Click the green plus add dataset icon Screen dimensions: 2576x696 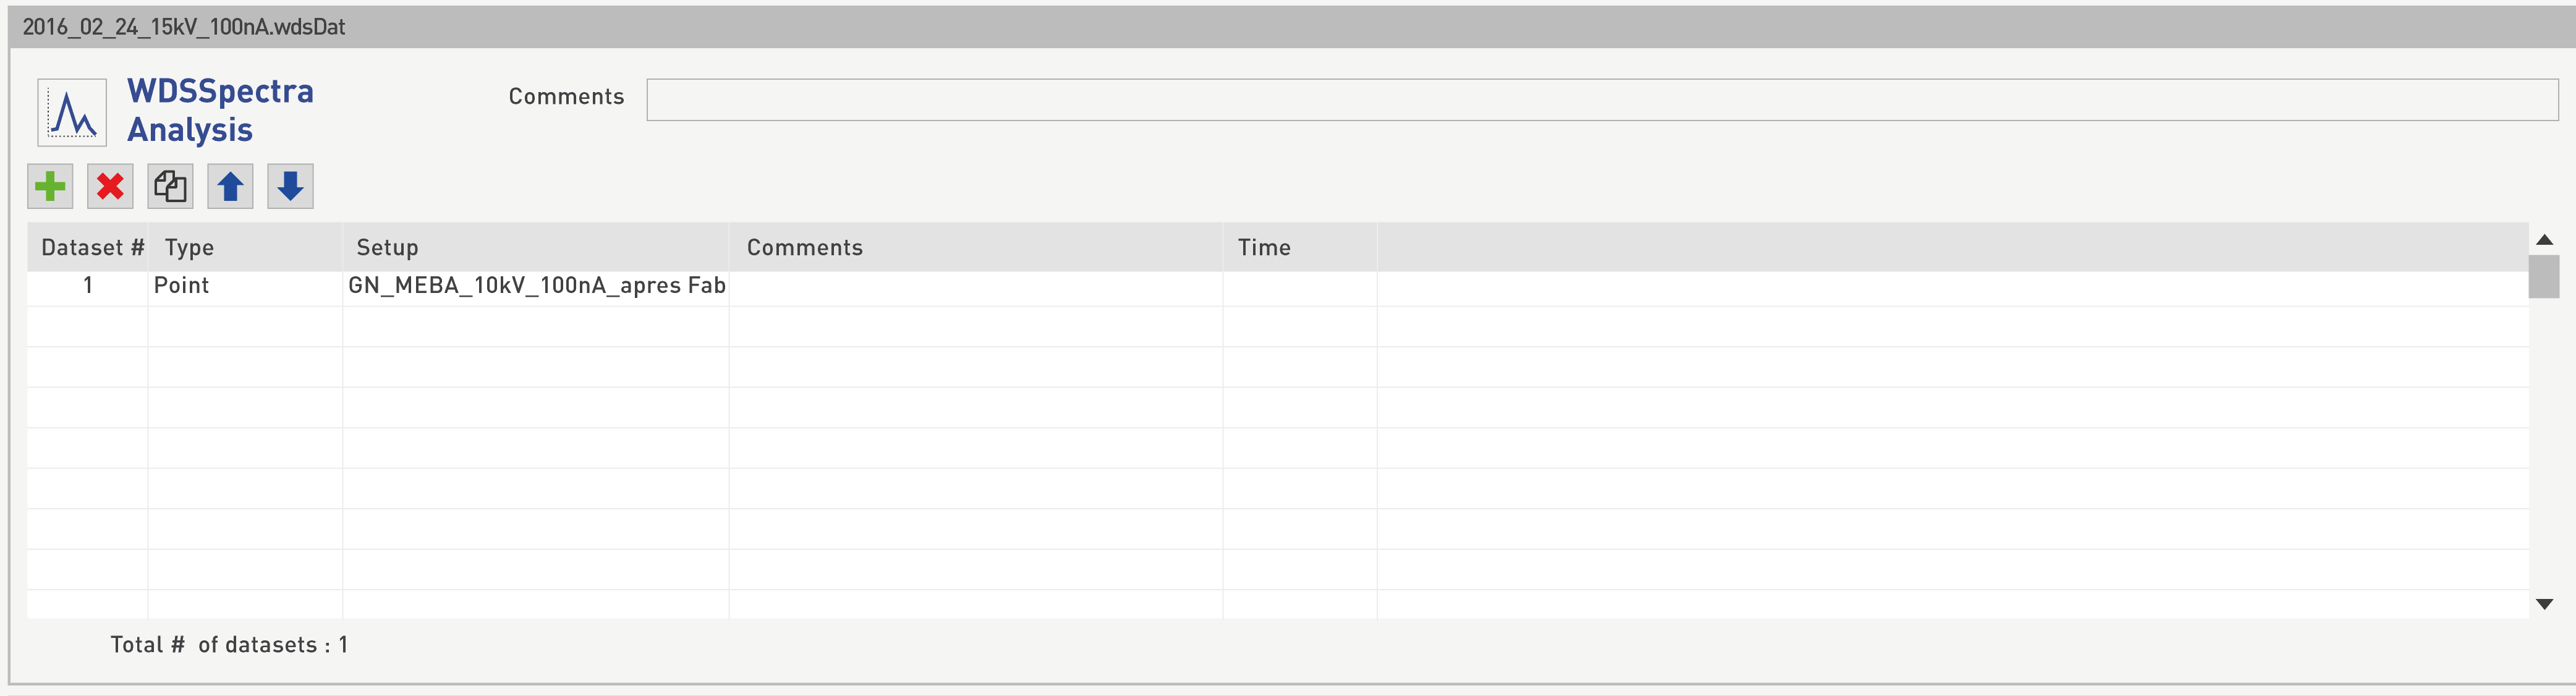(50, 187)
